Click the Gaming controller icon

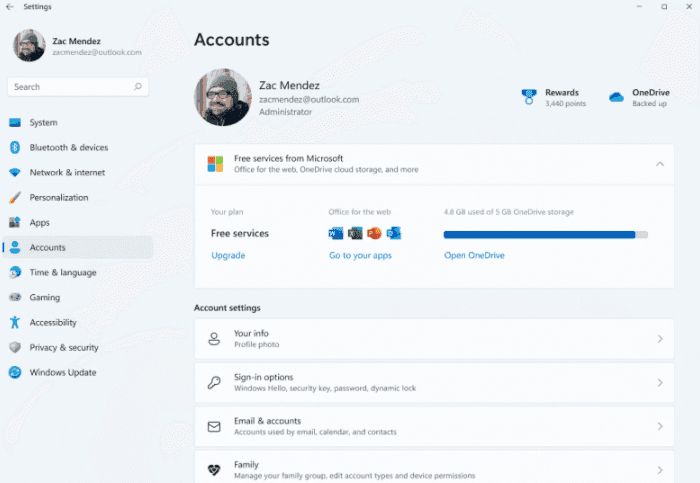coord(15,297)
